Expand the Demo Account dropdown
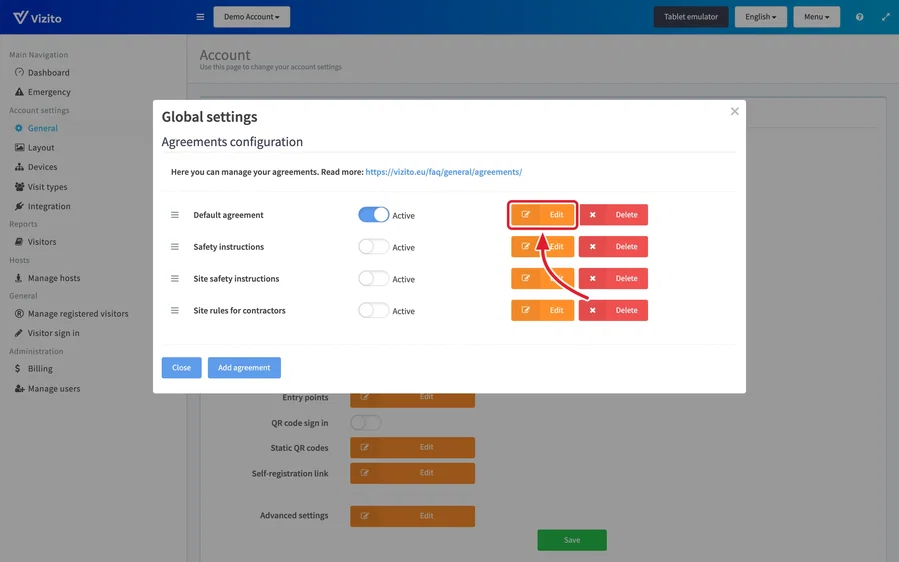Viewport: 899px width, 562px height. (x=252, y=17)
